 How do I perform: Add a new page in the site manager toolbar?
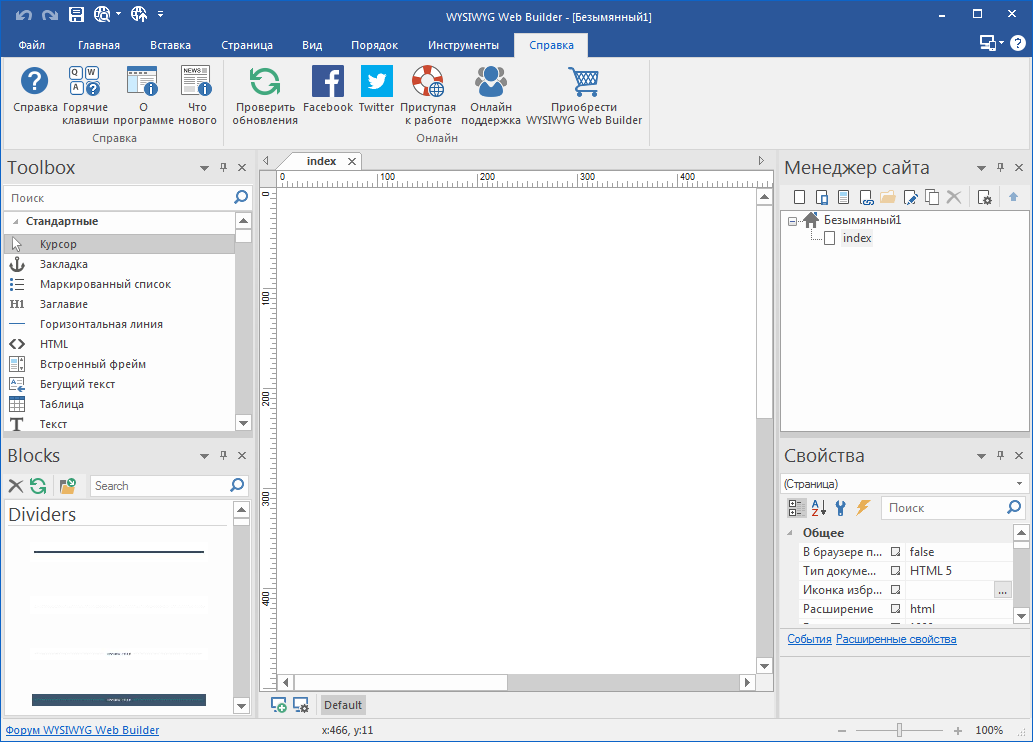799,197
